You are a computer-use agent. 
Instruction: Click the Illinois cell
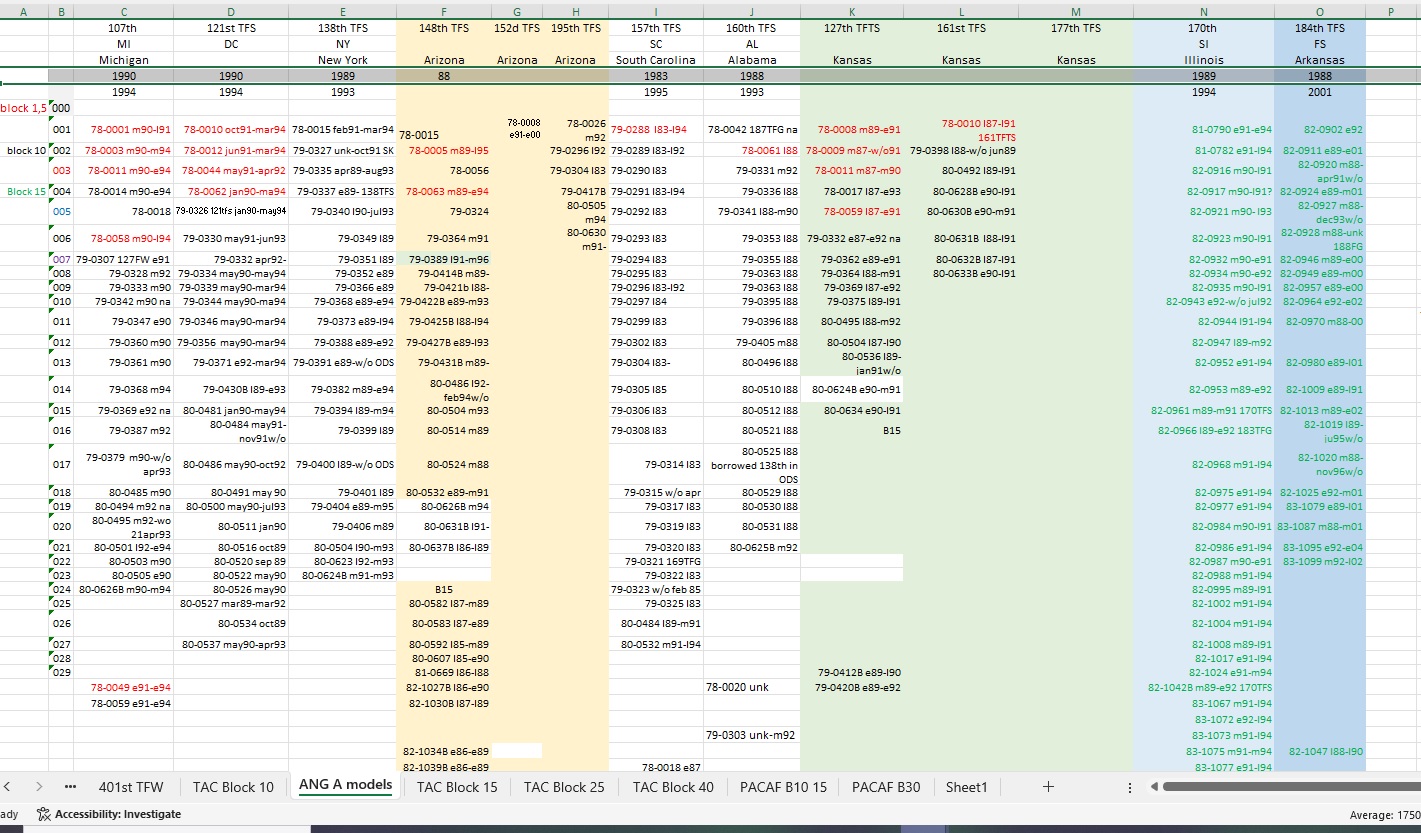1204,60
